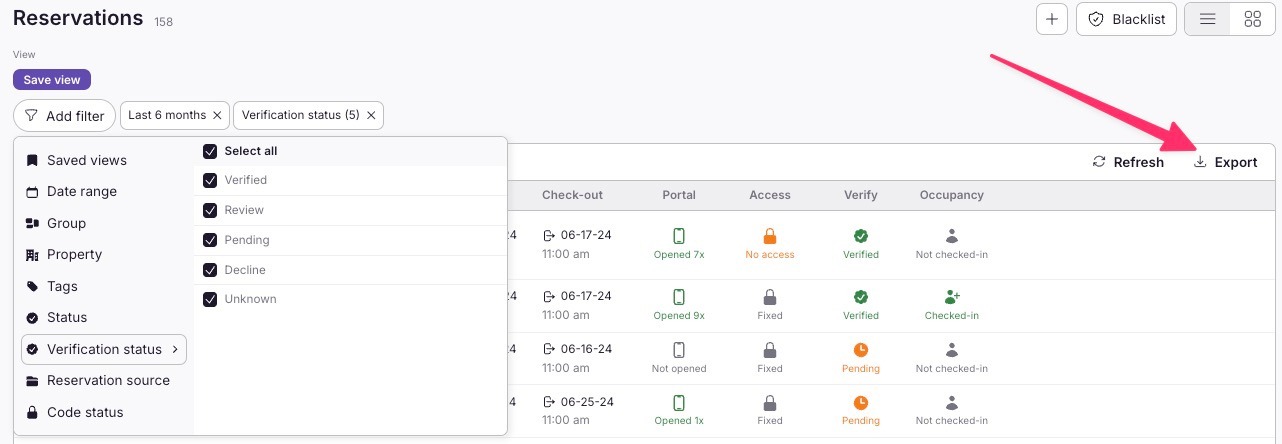Uncheck the Verified status checkbox
The height and width of the screenshot is (444, 1282).
(210, 180)
